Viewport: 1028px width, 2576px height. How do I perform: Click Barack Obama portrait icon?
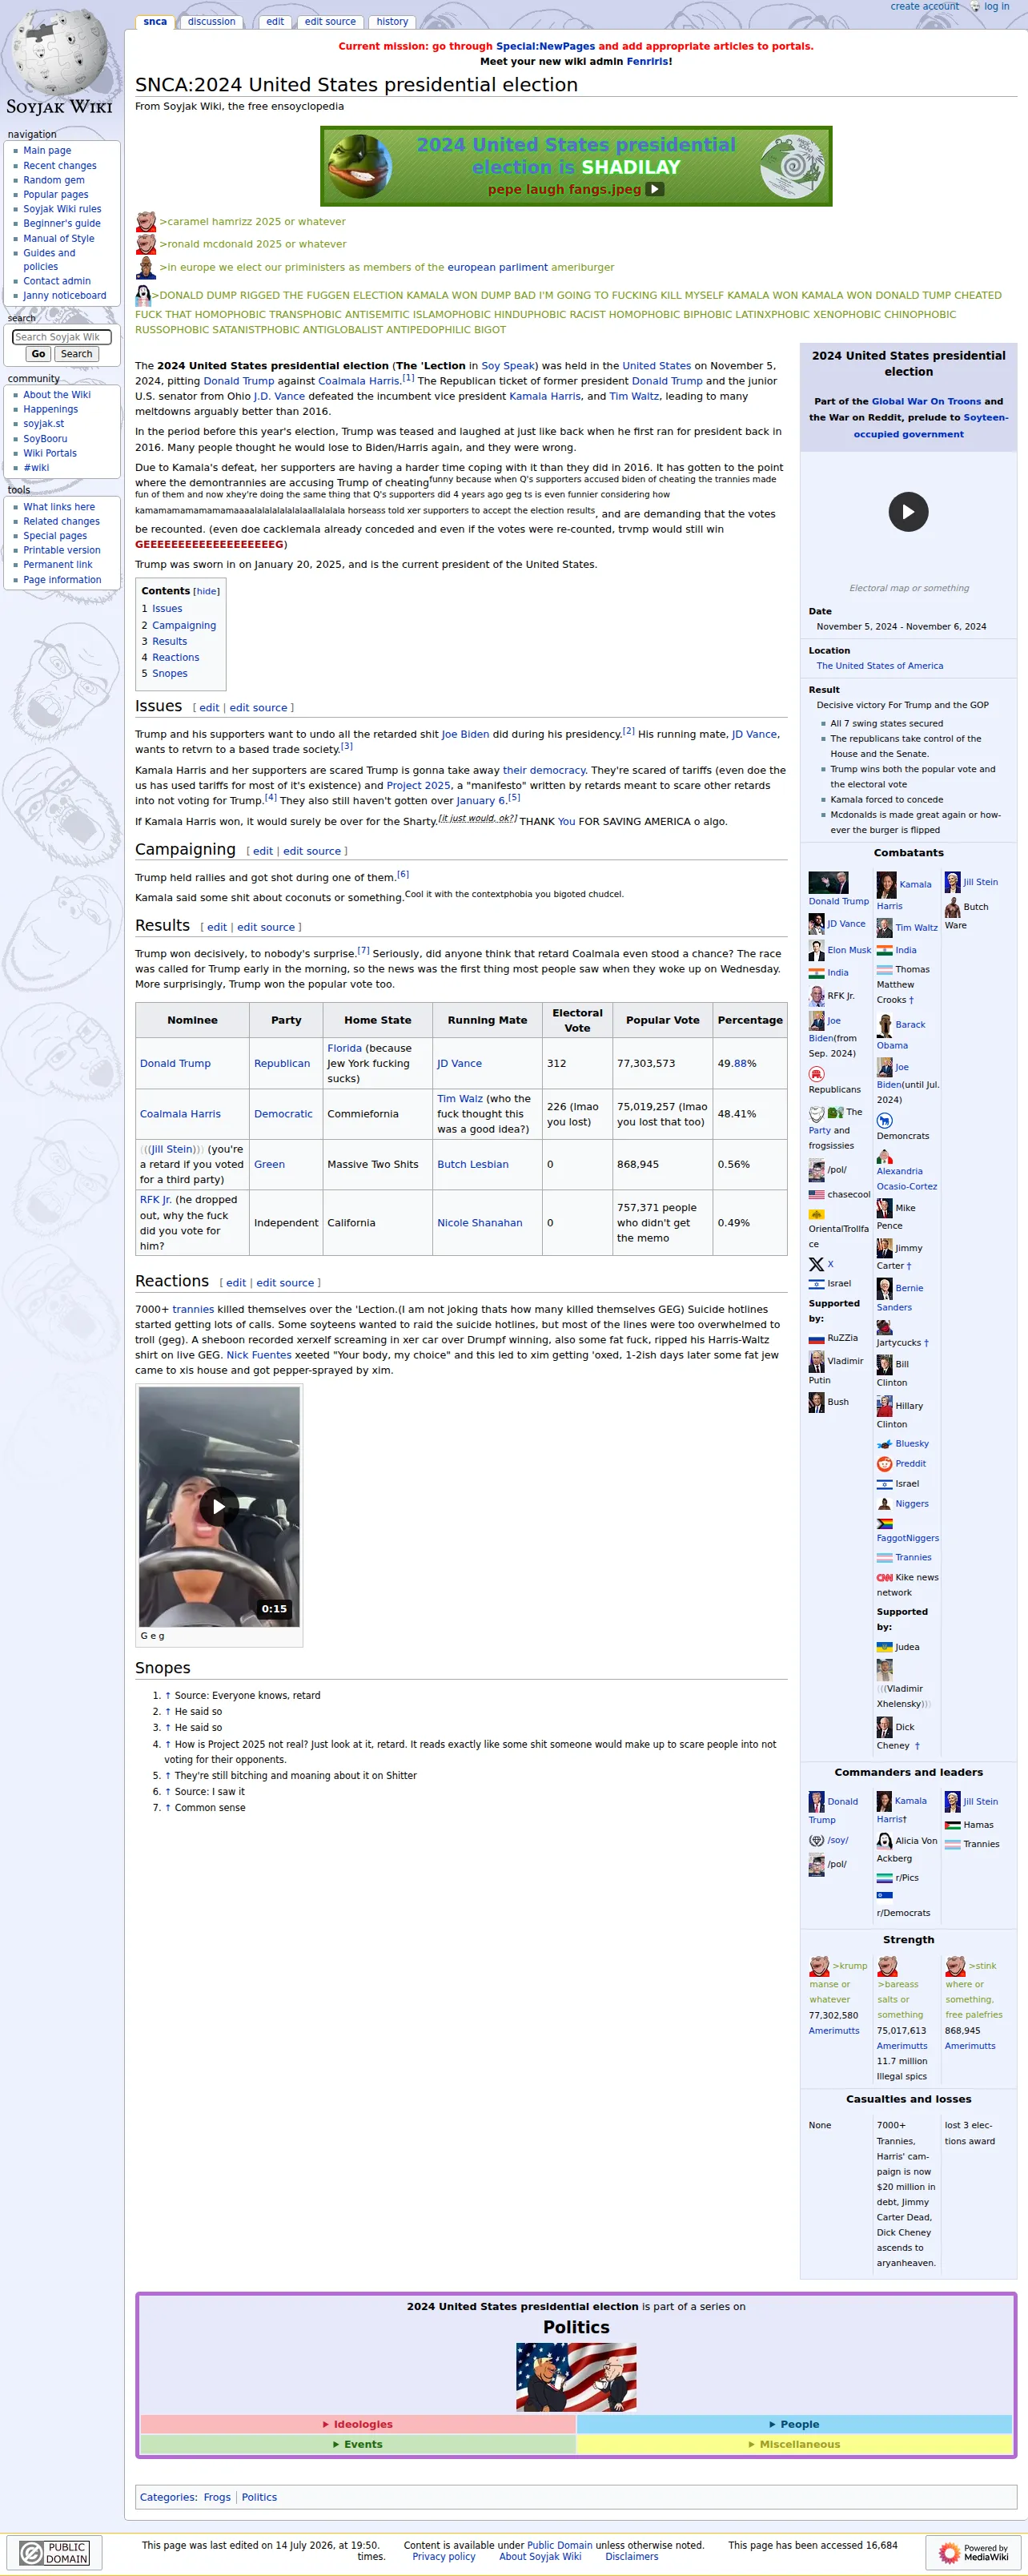(x=884, y=1025)
